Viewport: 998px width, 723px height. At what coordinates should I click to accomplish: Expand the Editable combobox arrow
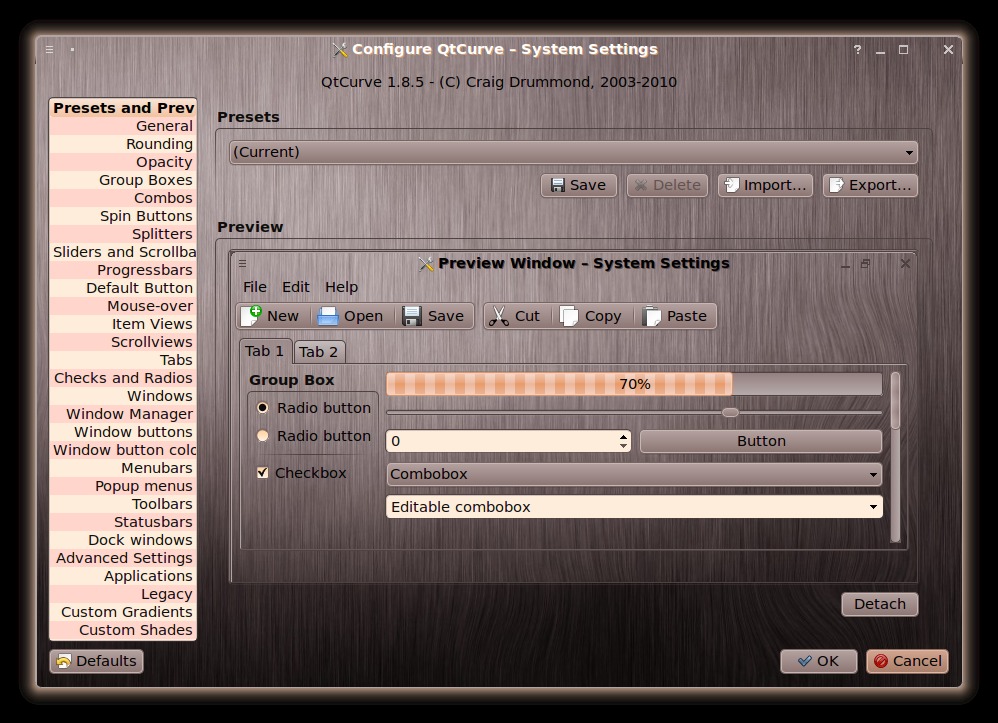(x=873, y=507)
